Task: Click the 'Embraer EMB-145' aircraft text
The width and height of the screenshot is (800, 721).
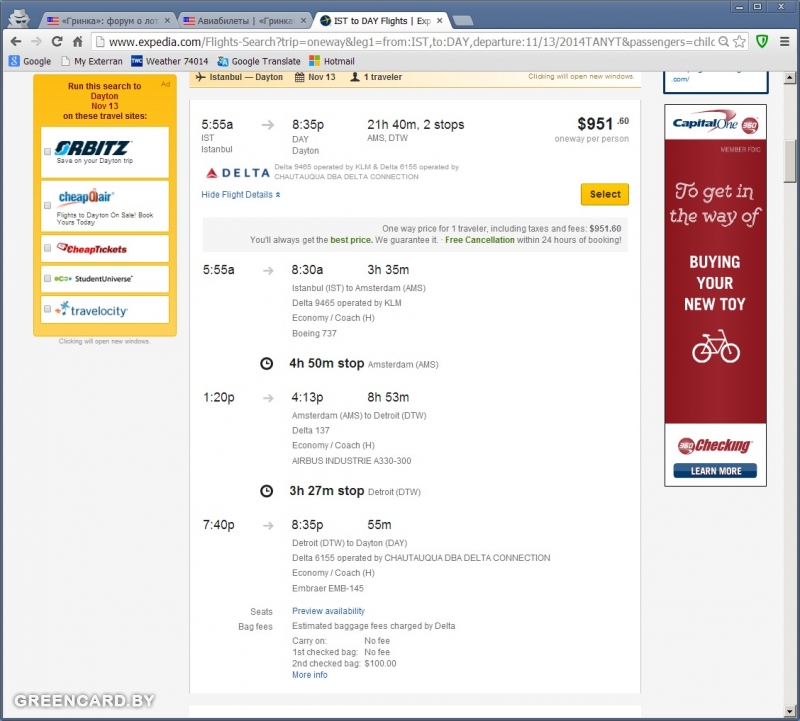Action: (x=328, y=588)
